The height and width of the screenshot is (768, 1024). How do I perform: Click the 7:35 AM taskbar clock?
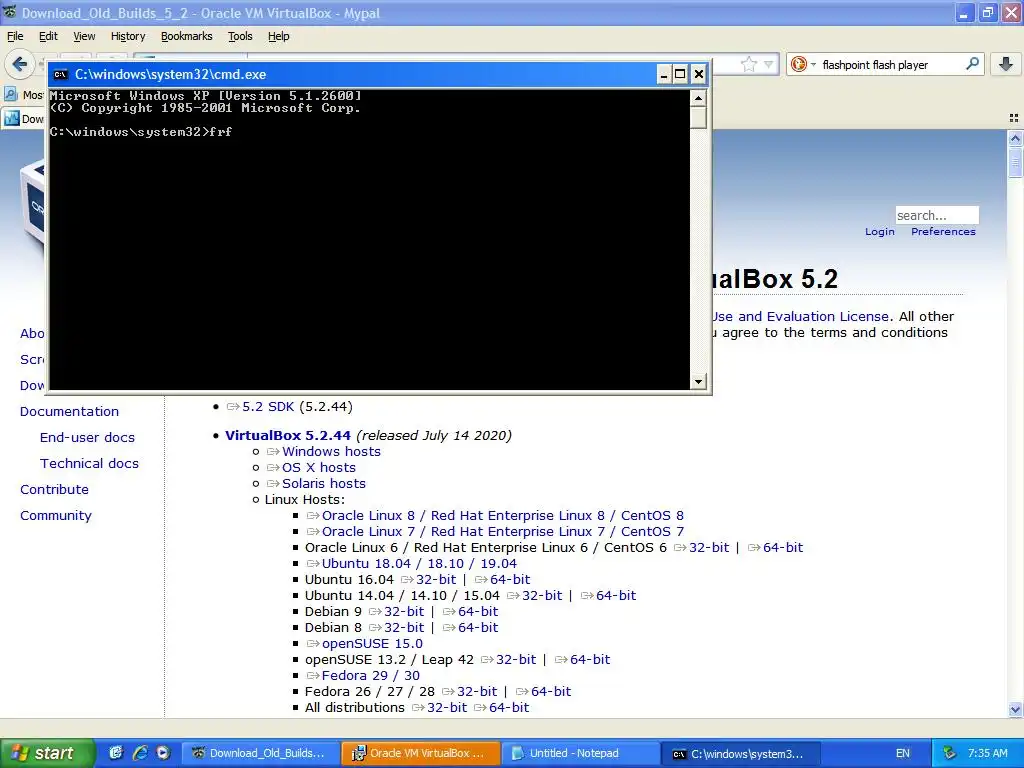tap(987, 754)
